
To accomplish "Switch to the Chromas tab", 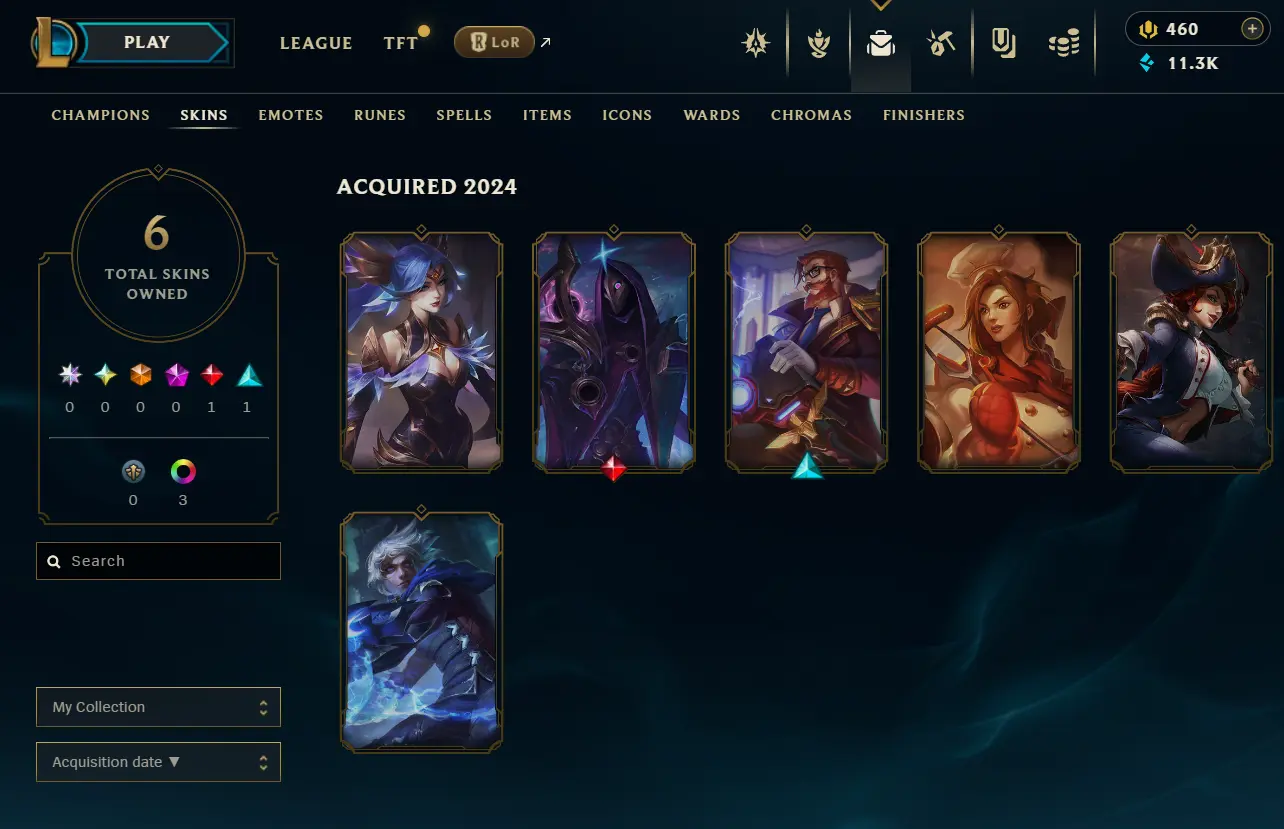I will (812, 115).
